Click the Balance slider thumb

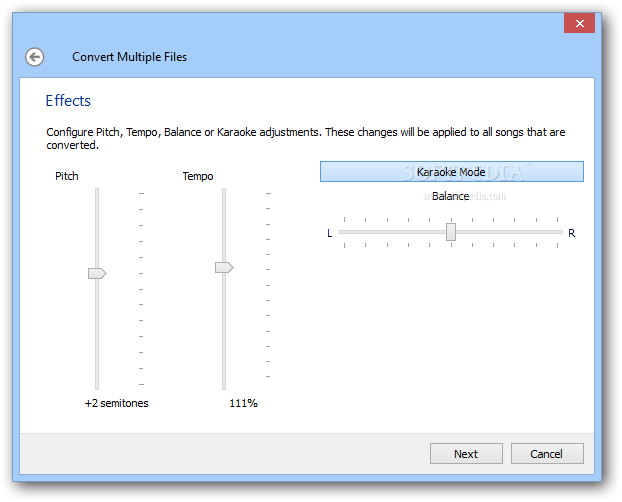pyautogui.click(x=451, y=232)
